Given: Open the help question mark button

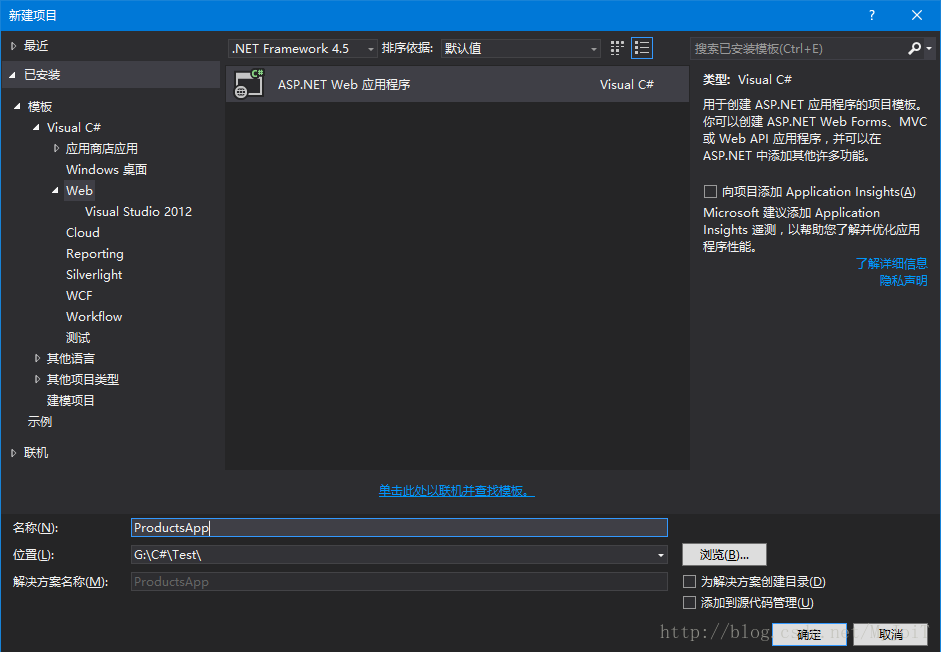Looking at the screenshot, I should coord(872,15).
